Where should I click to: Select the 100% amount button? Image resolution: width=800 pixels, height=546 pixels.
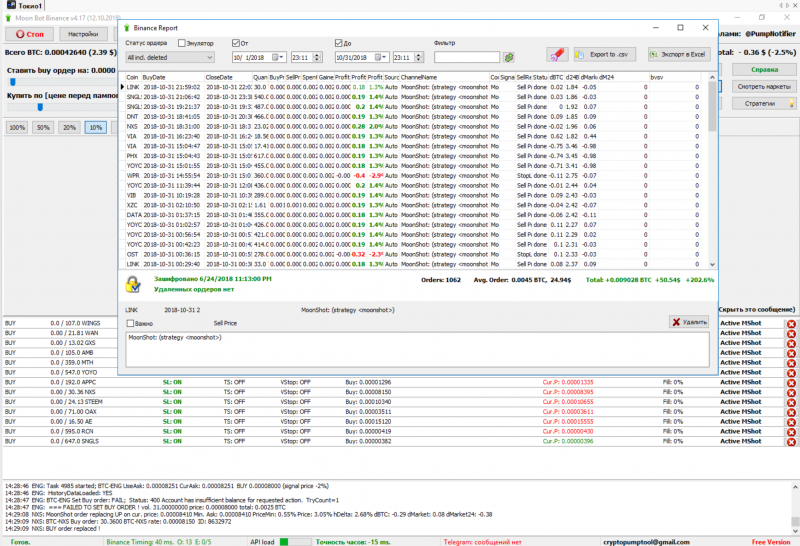pyautogui.click(x=17, y=128)
